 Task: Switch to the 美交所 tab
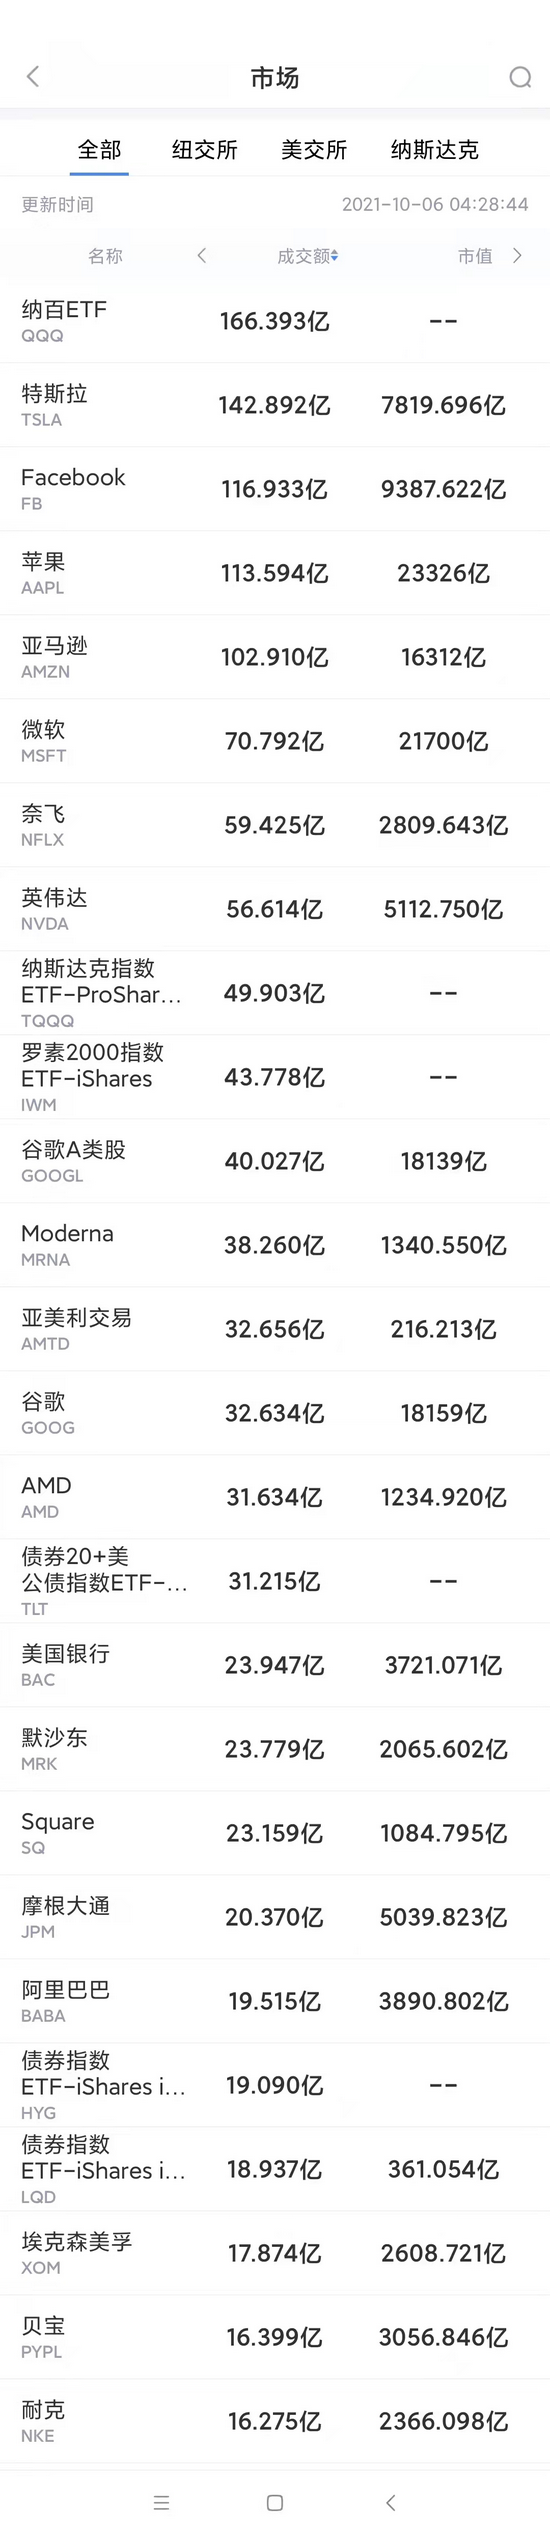pyautogui.click(x=314, y=150)
